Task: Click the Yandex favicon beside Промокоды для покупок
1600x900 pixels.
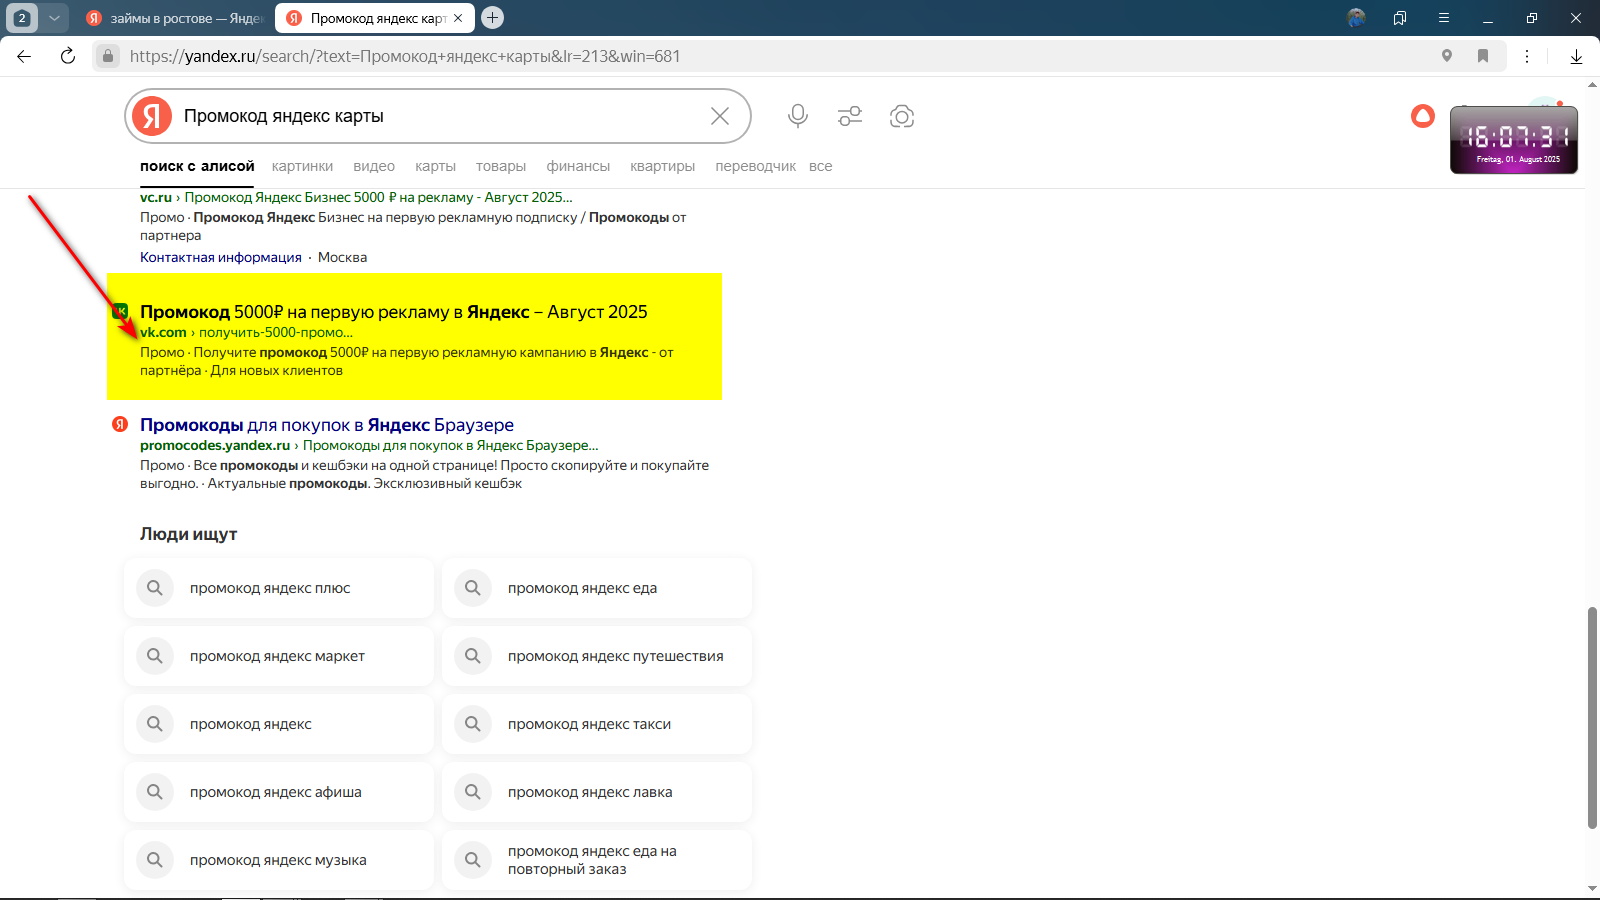Action: tap(120, 424)
